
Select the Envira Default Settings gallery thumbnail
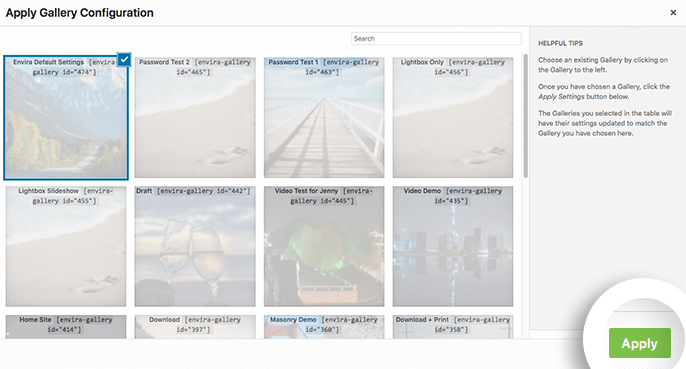(x=66, y=118)
